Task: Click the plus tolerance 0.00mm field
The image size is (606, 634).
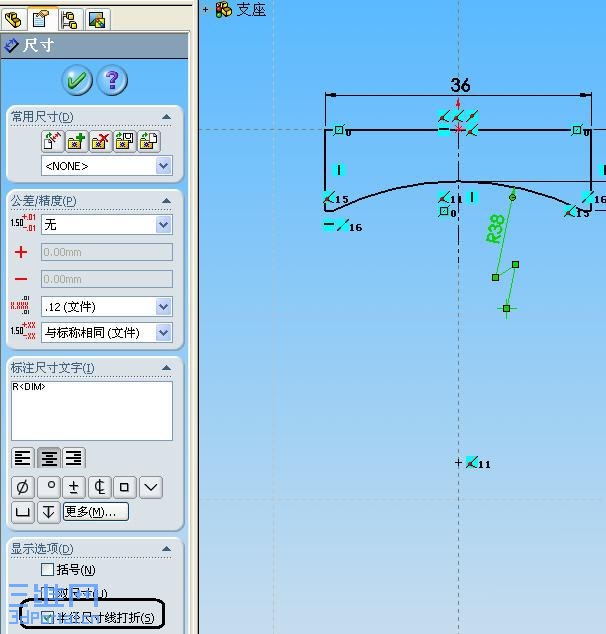Action: [x=107, y=252]
